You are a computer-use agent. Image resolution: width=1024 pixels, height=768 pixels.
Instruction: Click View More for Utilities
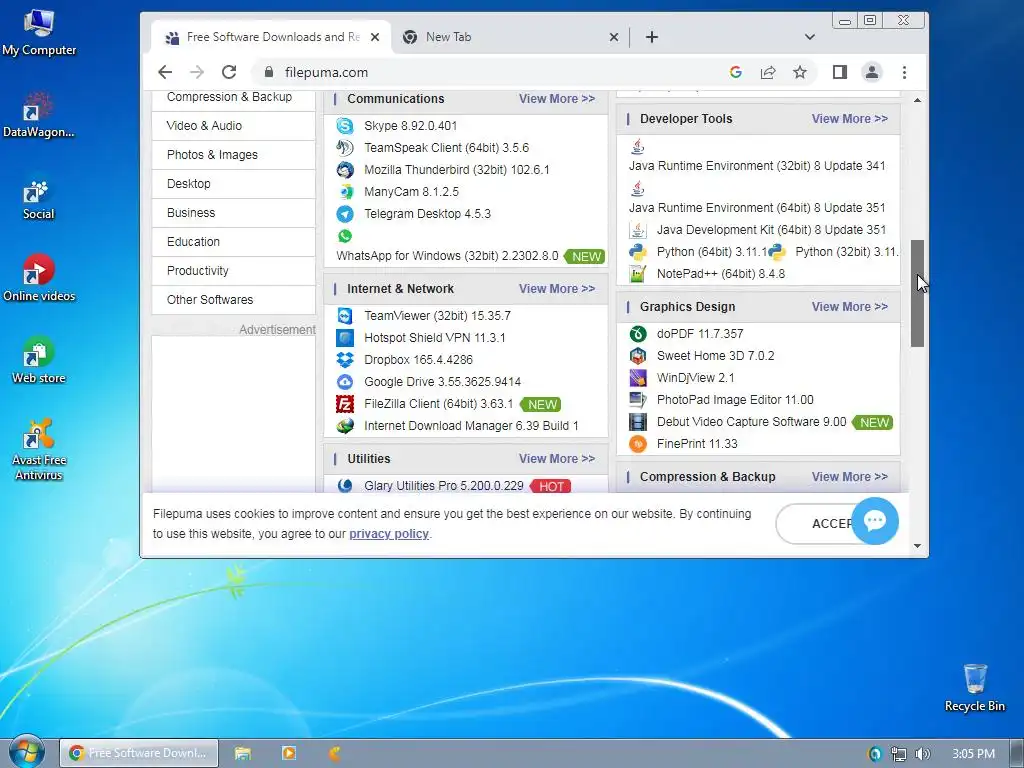pos(557,458)
